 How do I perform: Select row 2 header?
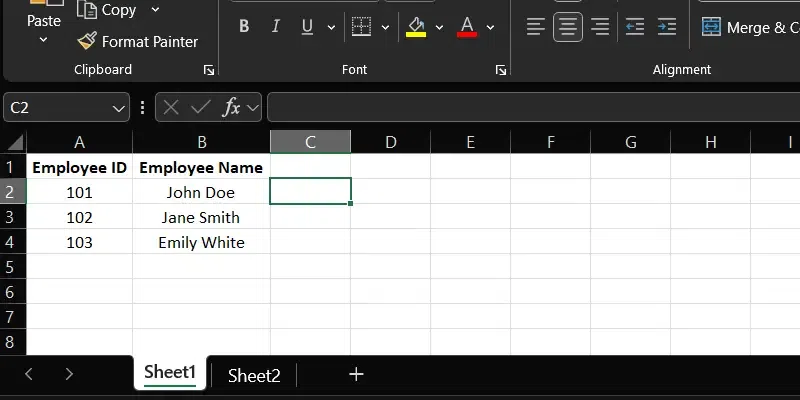(13, 191)
